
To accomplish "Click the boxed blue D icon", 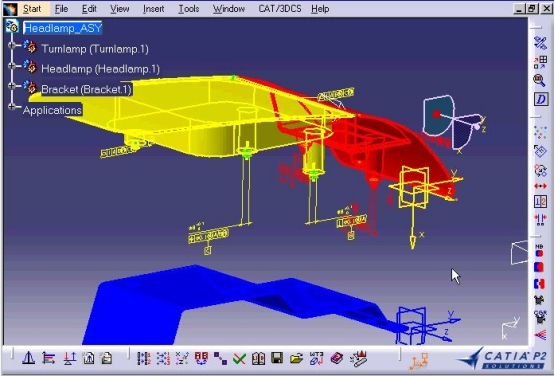I will 540,99.
